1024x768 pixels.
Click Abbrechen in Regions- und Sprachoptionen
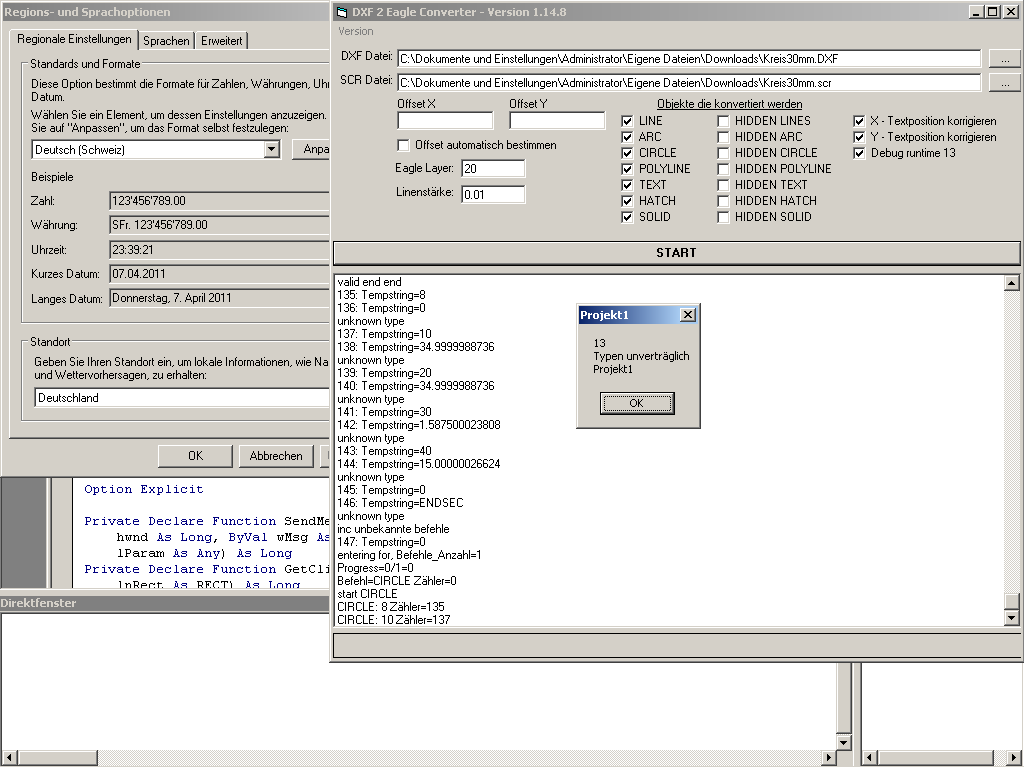[x=276, y=456]
